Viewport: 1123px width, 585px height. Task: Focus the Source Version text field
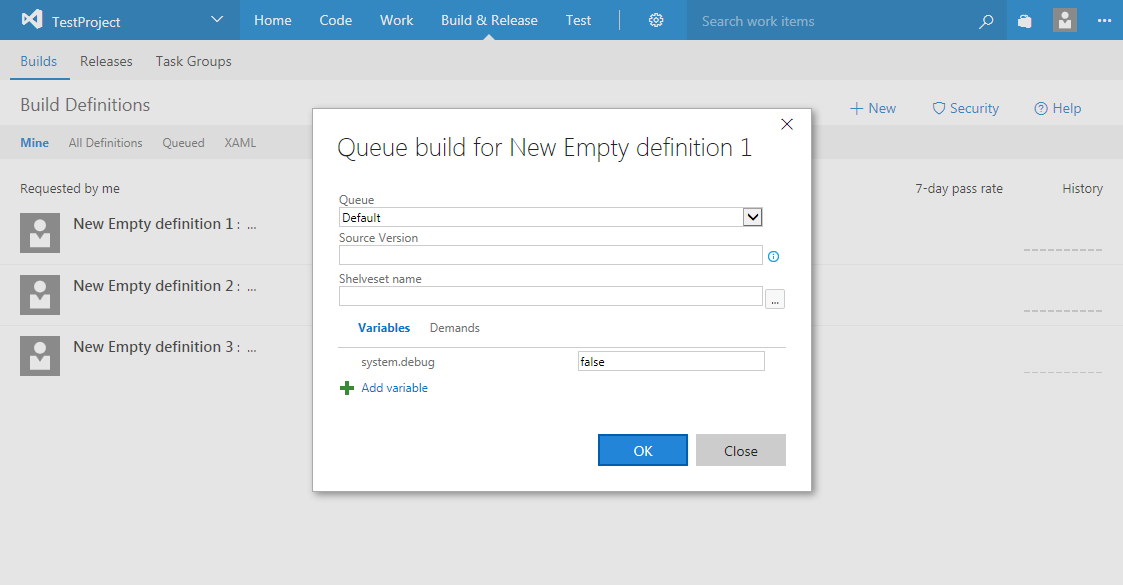[x=550, y=256]
